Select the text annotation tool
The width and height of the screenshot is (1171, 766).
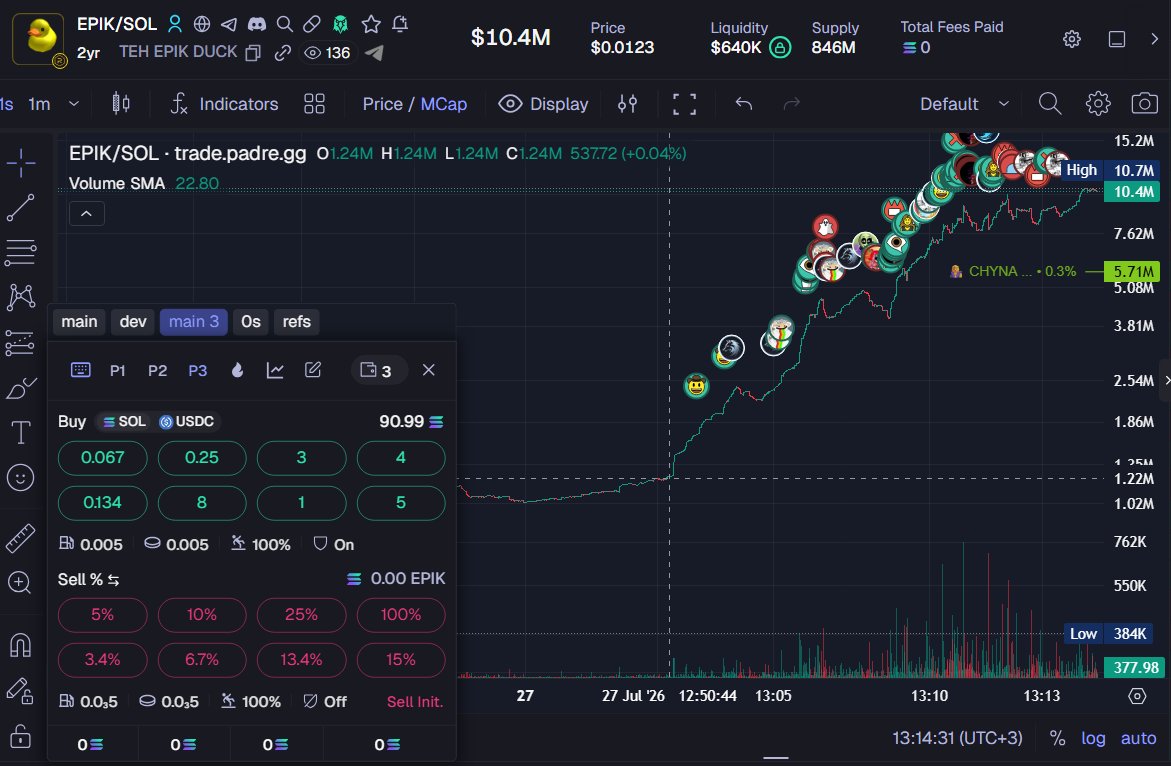(21, 432)
